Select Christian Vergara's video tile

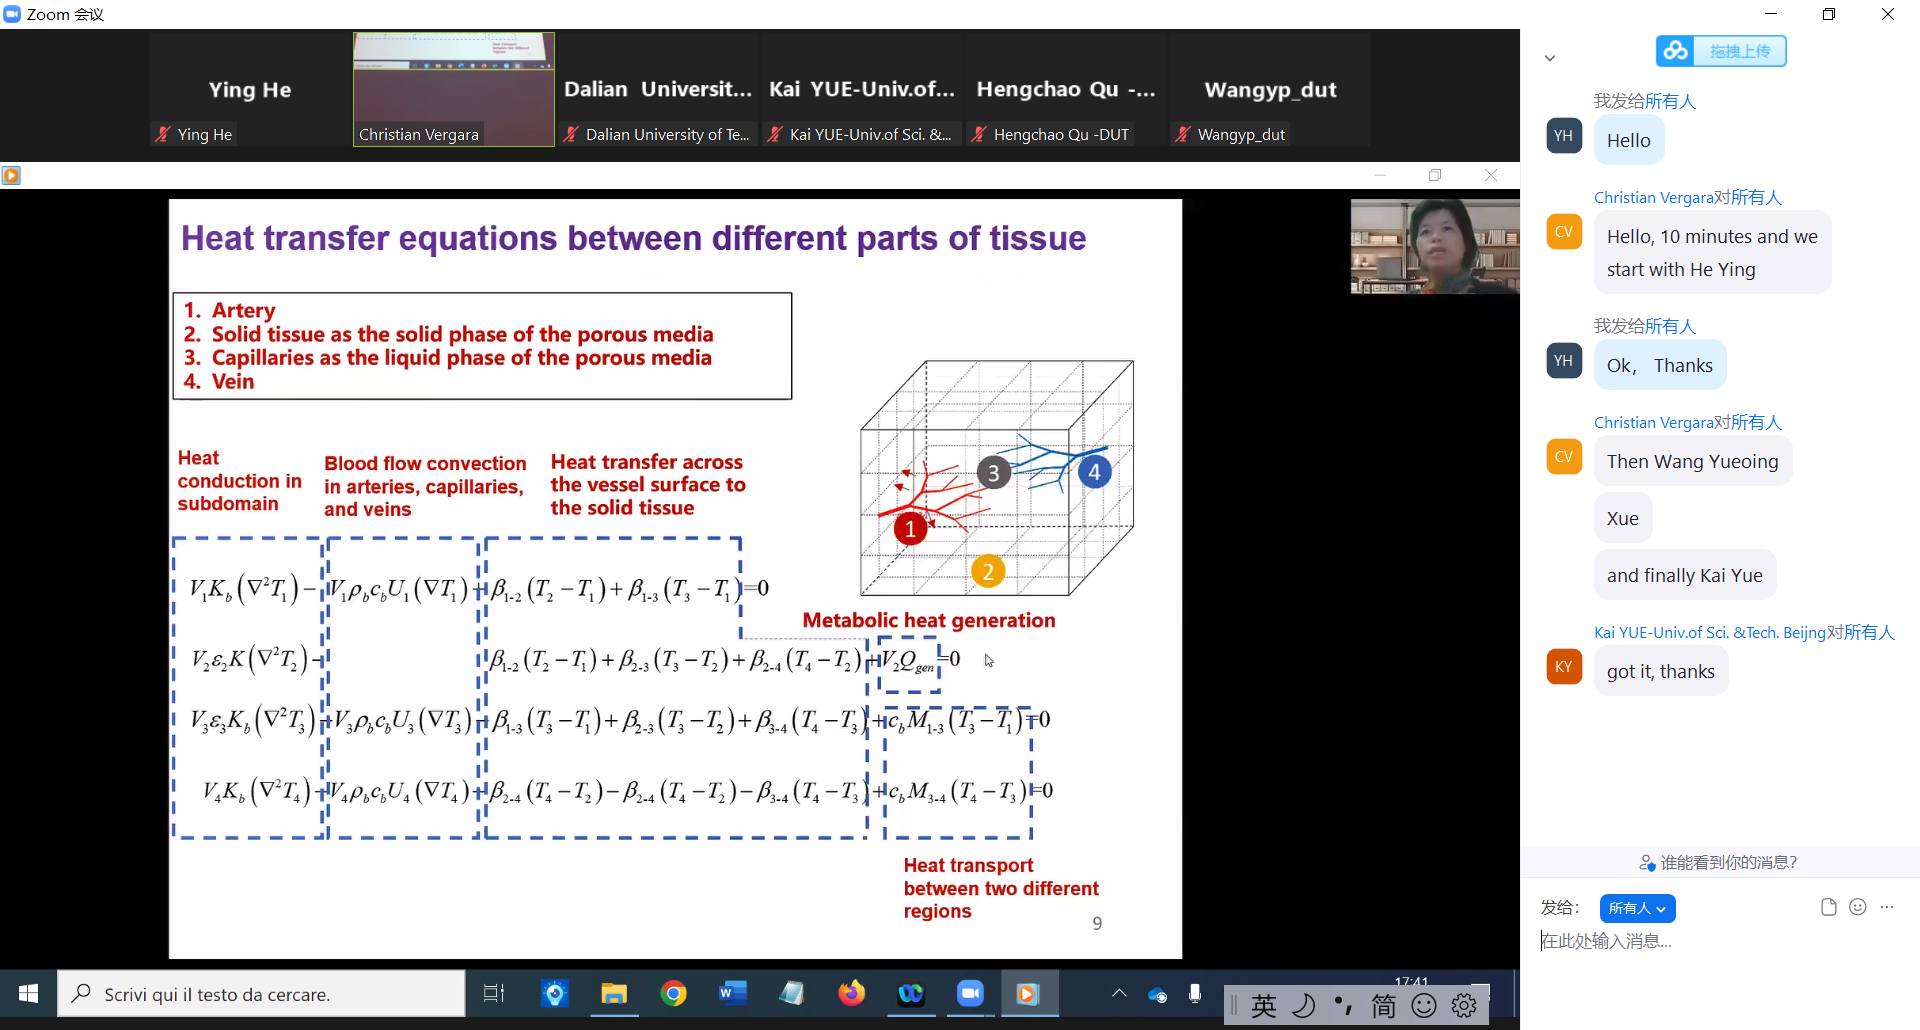[454, 90]
